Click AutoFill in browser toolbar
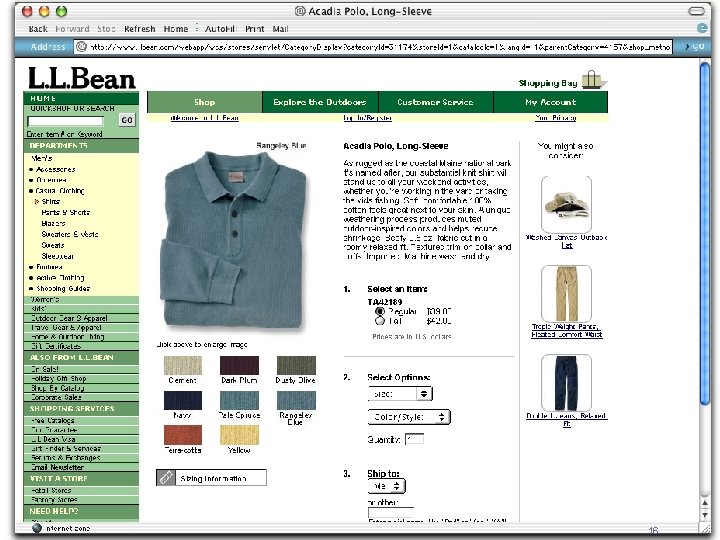The image size is (720, 540). 219,29
